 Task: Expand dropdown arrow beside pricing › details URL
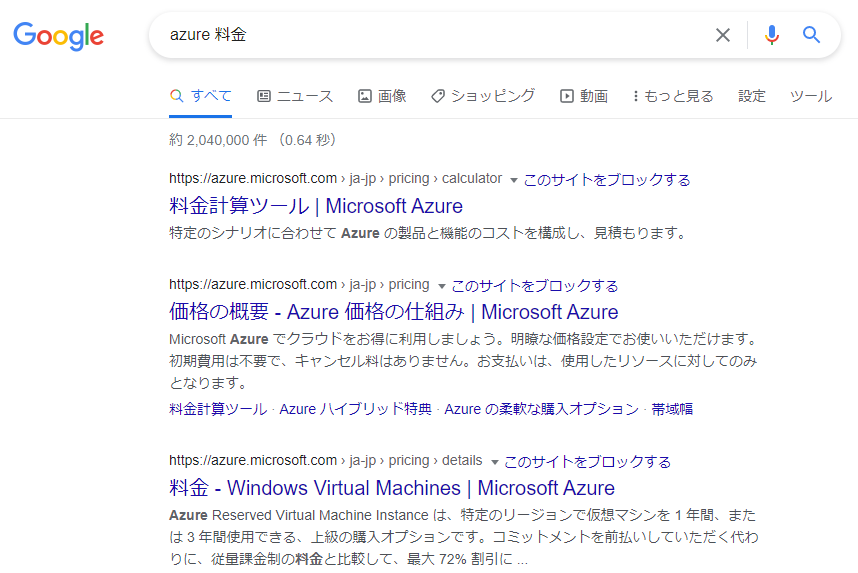494,462
